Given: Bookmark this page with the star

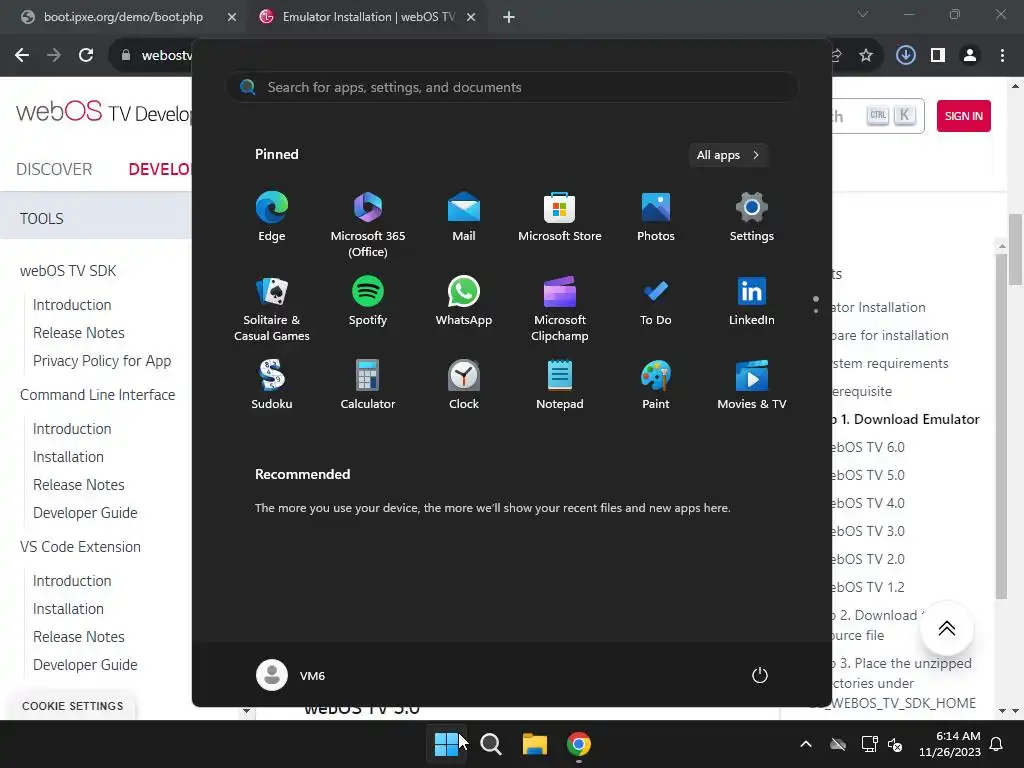Looking at the screenshot, I should click(x=866, y=56).
